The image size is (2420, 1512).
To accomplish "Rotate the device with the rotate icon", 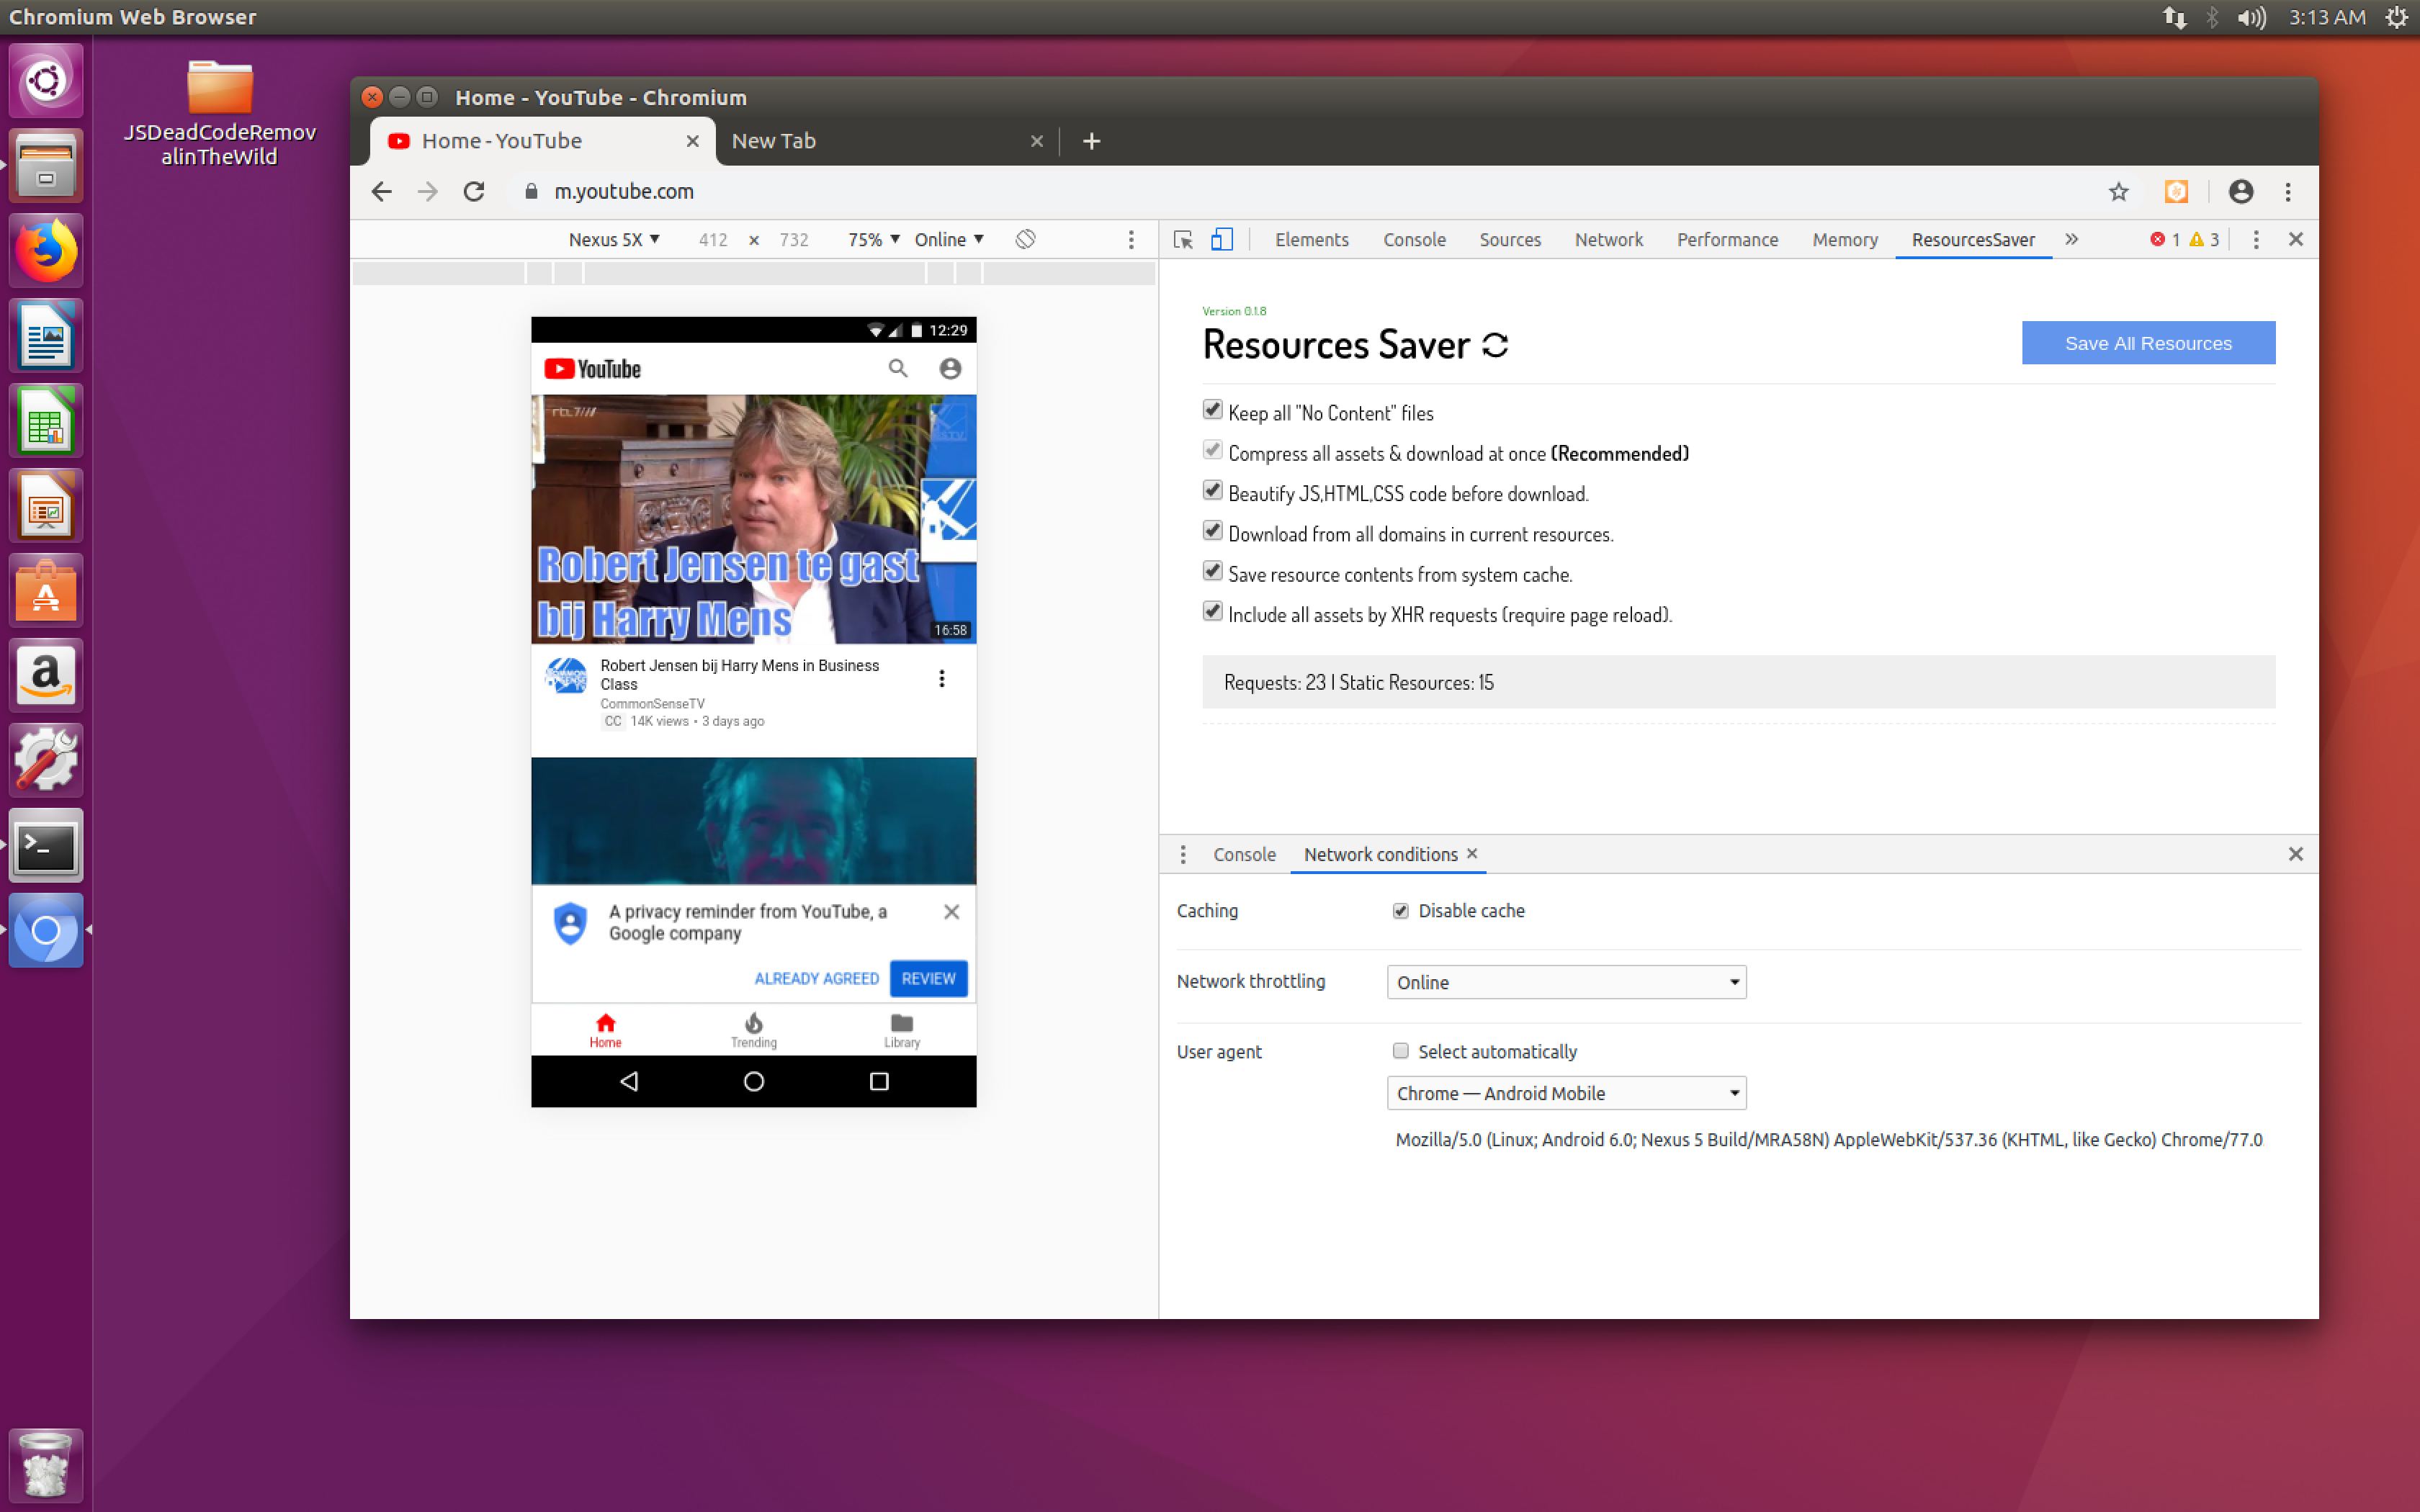I will (x=1025, y=239).
